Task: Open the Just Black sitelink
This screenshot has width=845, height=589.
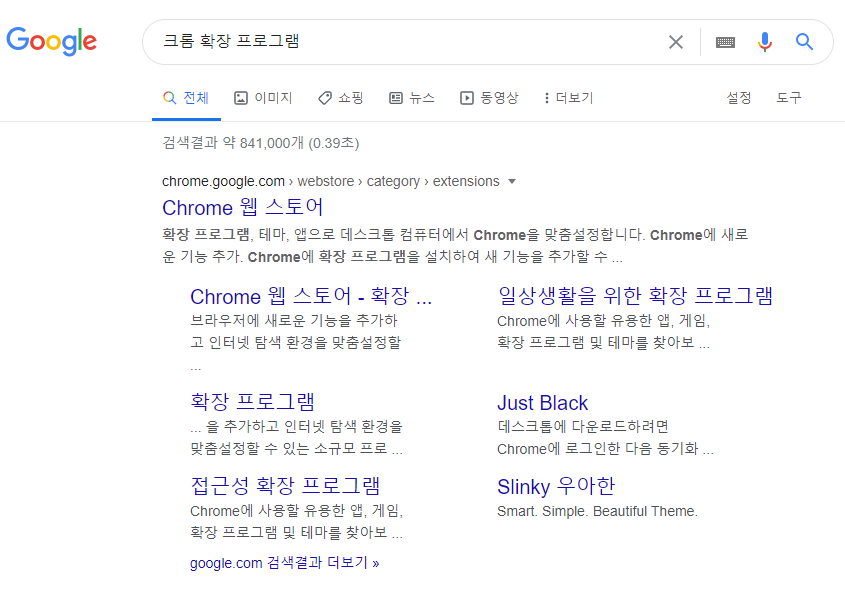Action: pos(543,403)
